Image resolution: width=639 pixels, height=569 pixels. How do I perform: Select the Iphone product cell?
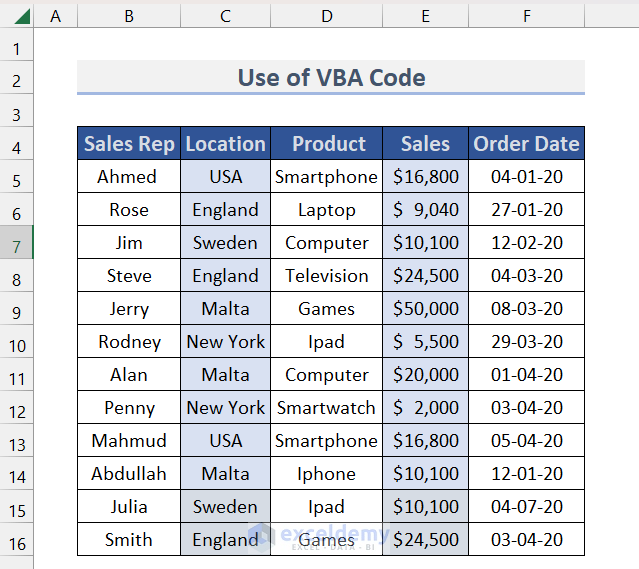[x=327, y=474]
